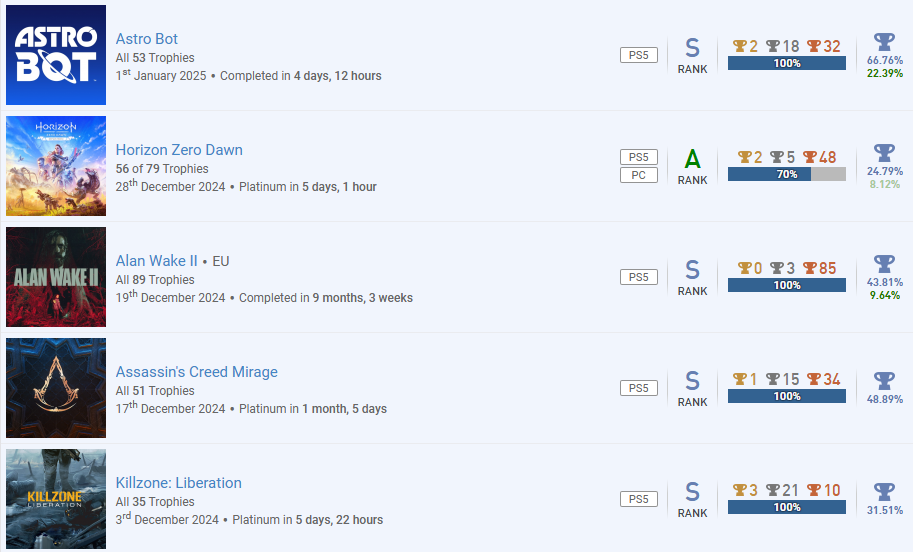Click the 8.12% rarity value
The height and width of the screenshot is (552, 913).
[884, 185]
